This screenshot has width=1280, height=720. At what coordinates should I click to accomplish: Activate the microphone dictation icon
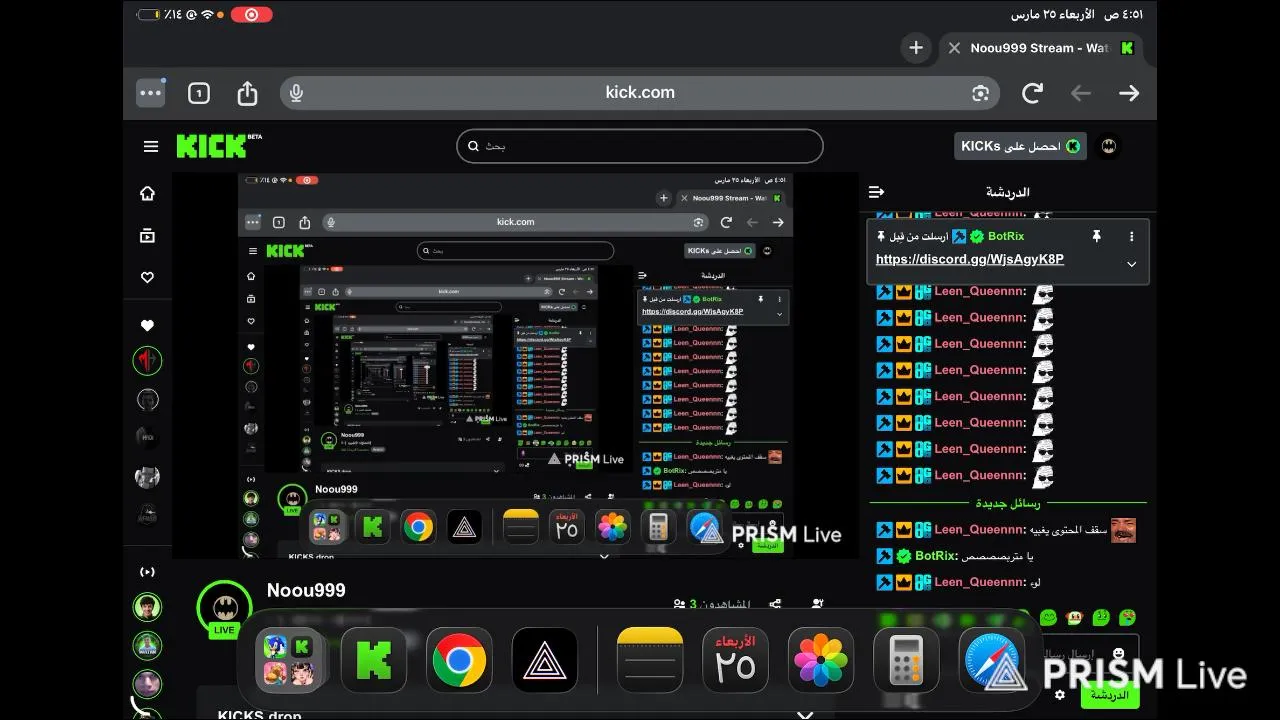(296, 93)
